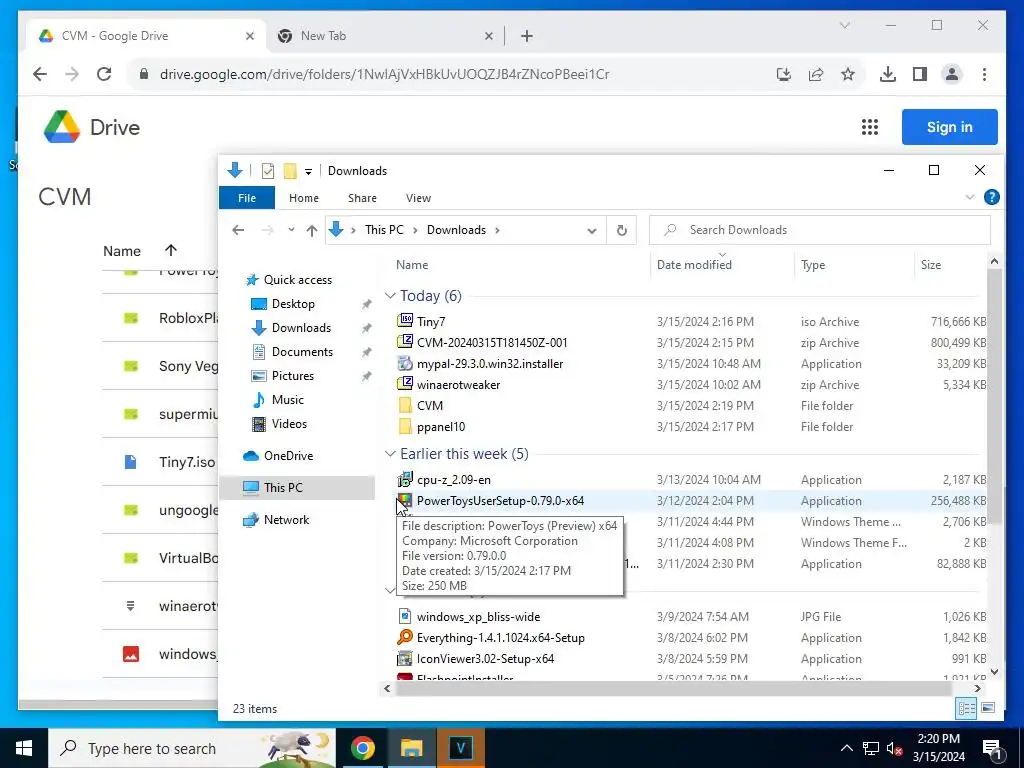Click the muted volume tray icon

(x=895, y=748)
